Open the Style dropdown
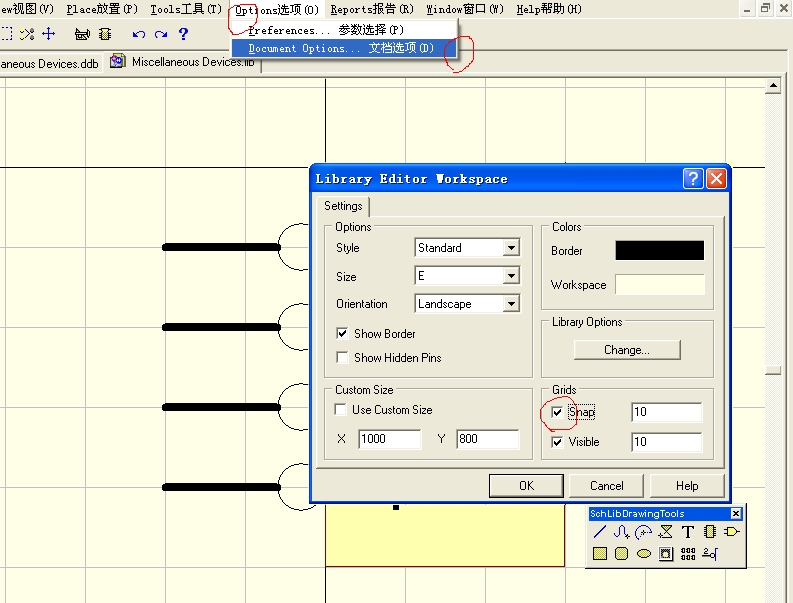 click(511, 248)
